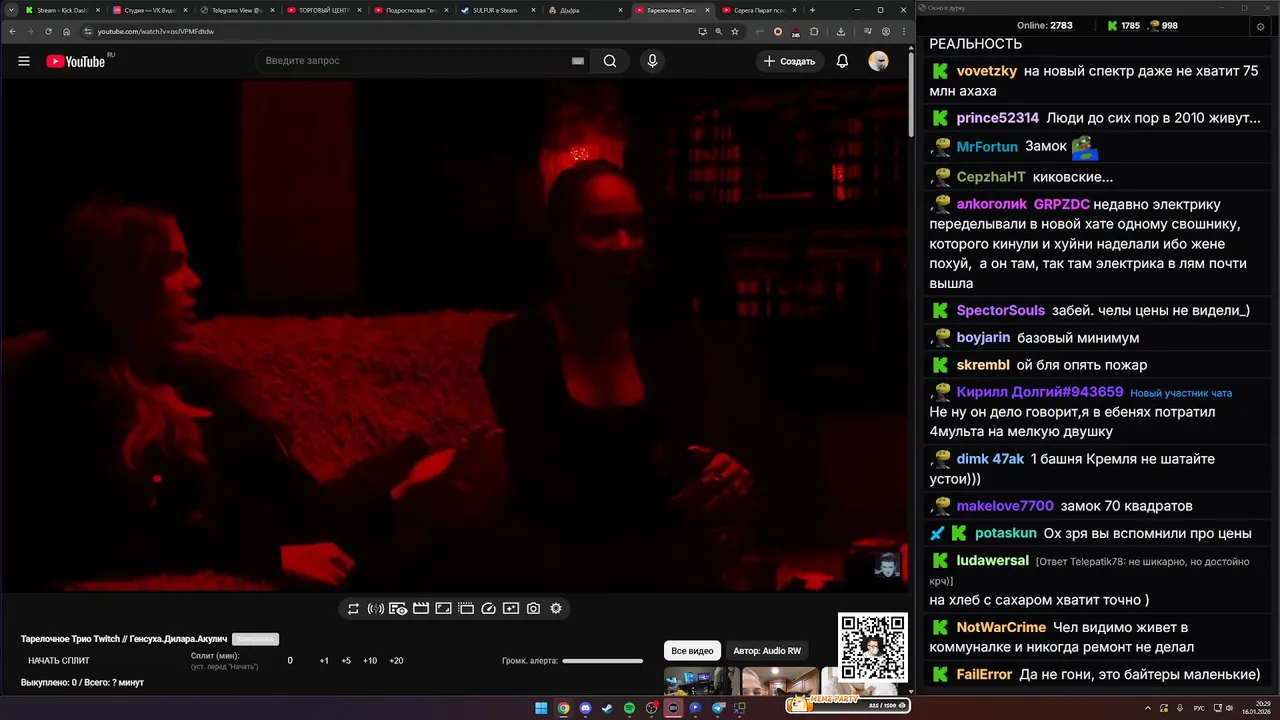
Task: Open Chrome from the Windows taskbar
Action: [x=563, y=708]
